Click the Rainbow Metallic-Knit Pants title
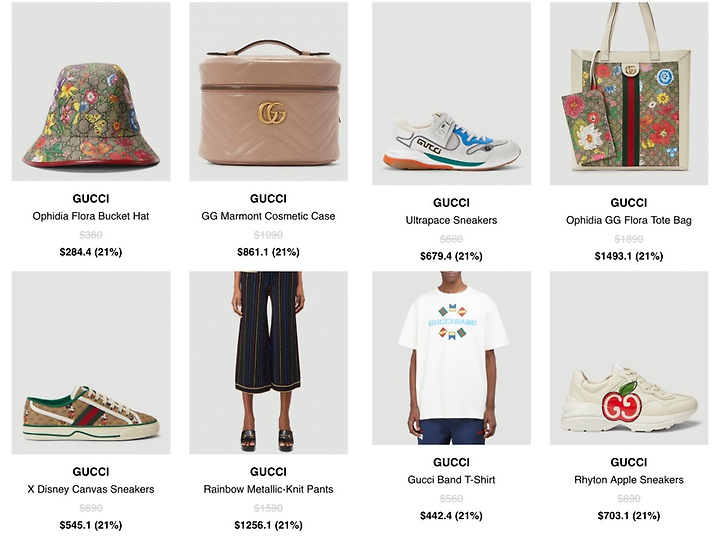Viewport: 720px width, 537px height. coord(269,489)
